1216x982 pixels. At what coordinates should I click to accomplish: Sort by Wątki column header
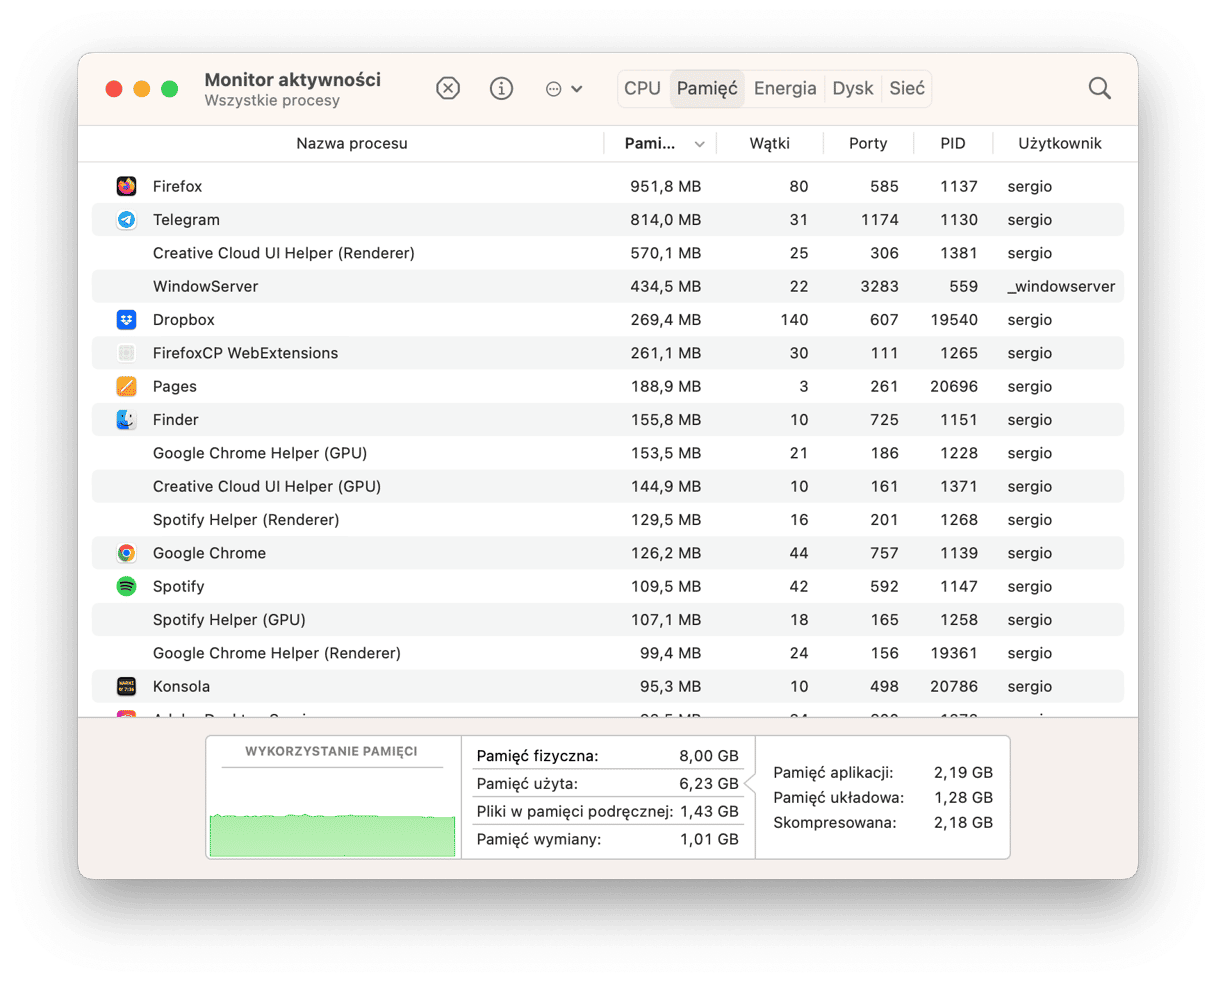(x=770, y=143)
